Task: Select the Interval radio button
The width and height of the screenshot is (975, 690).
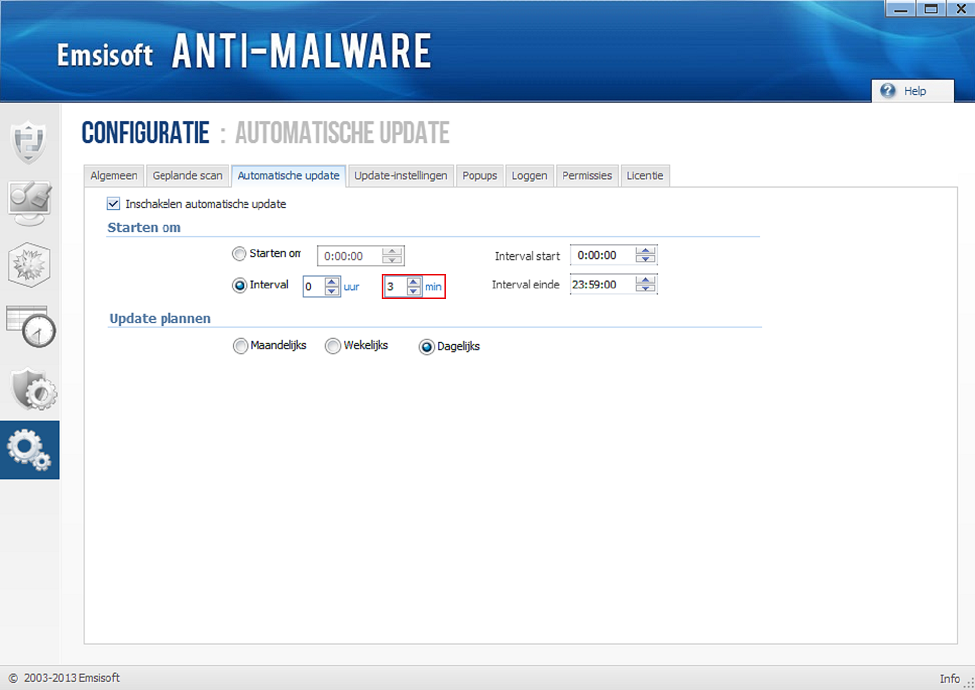Action: tap(239, 285)
